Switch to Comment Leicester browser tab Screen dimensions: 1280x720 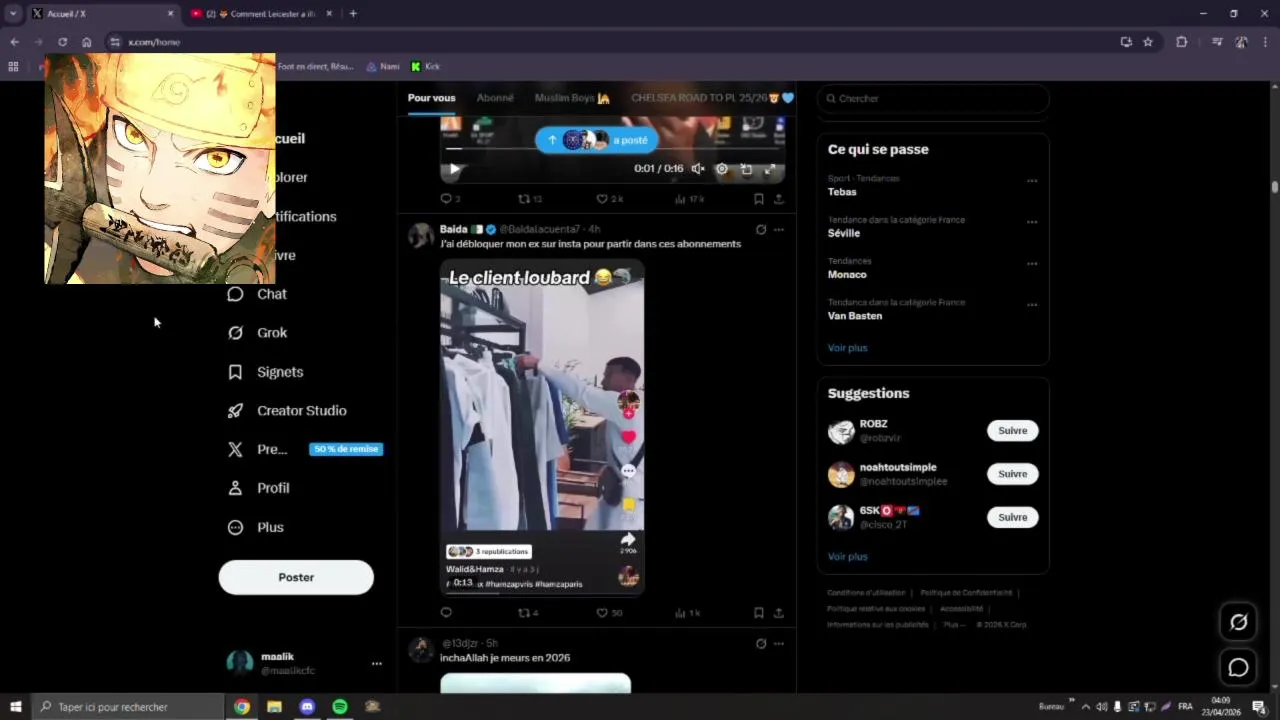[262, 14]
